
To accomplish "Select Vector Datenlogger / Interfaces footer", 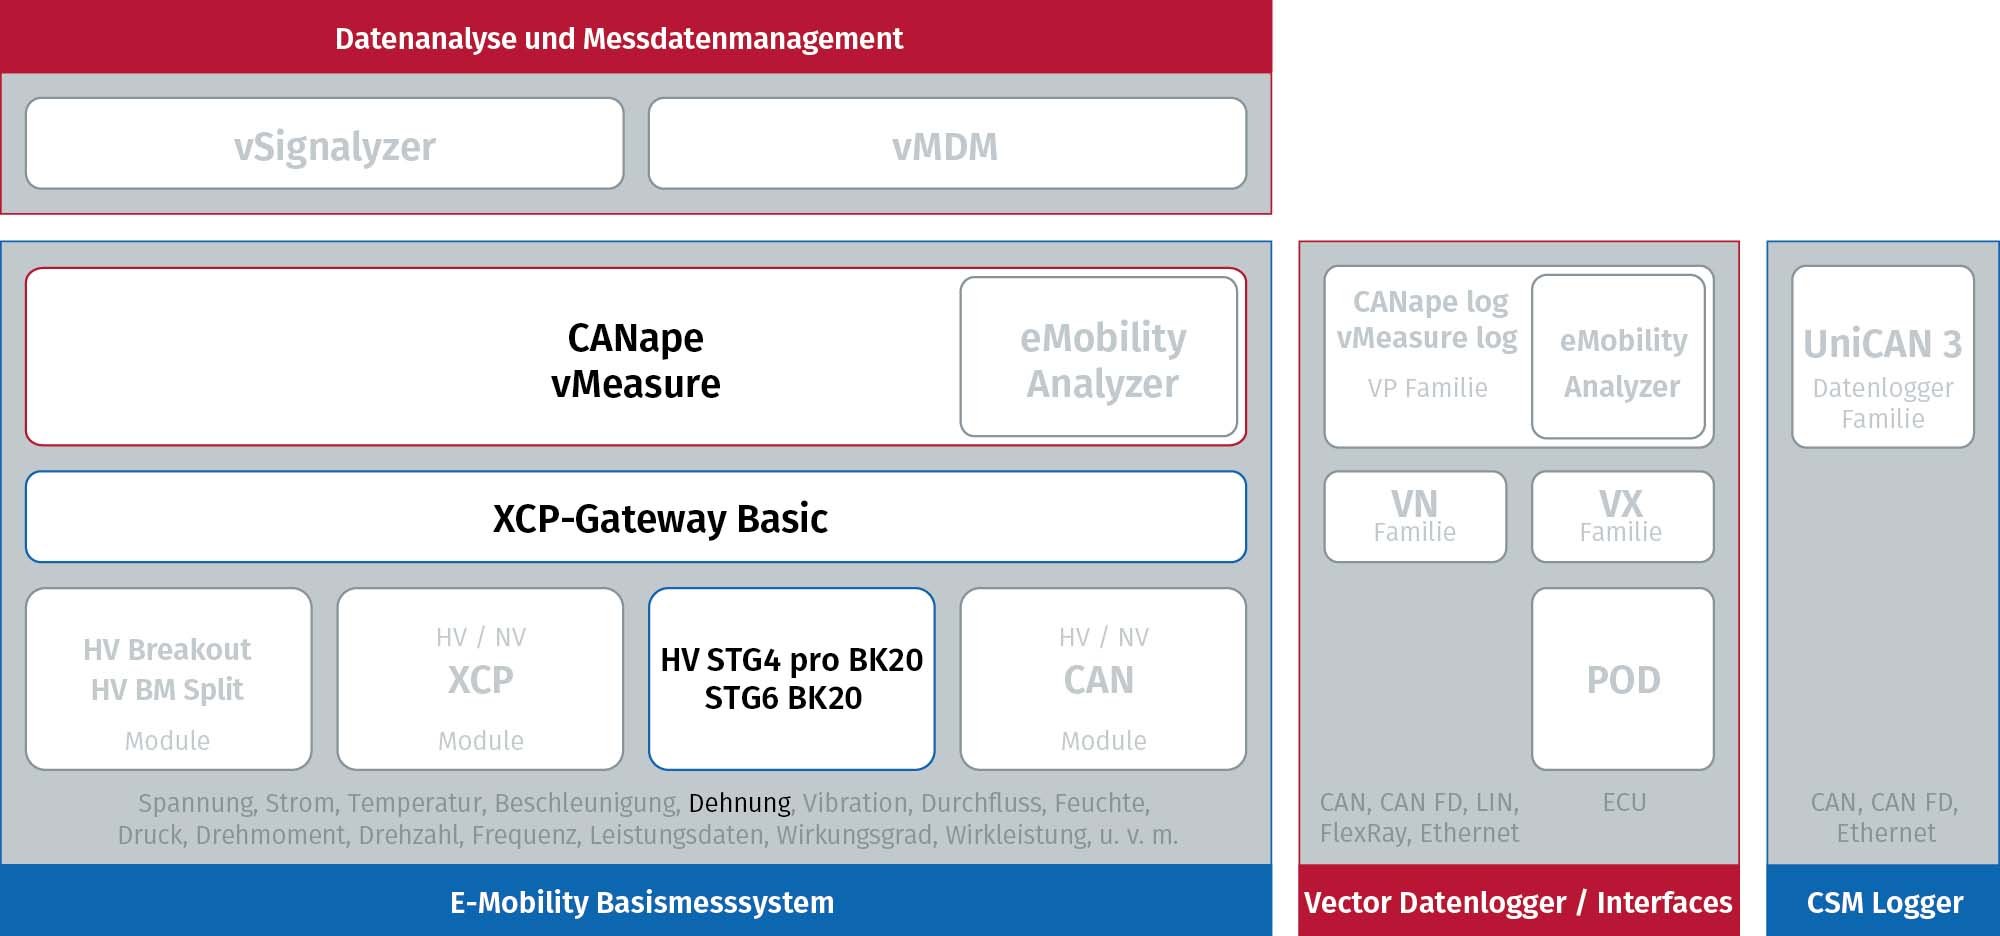I will (x=1519, y=901).
